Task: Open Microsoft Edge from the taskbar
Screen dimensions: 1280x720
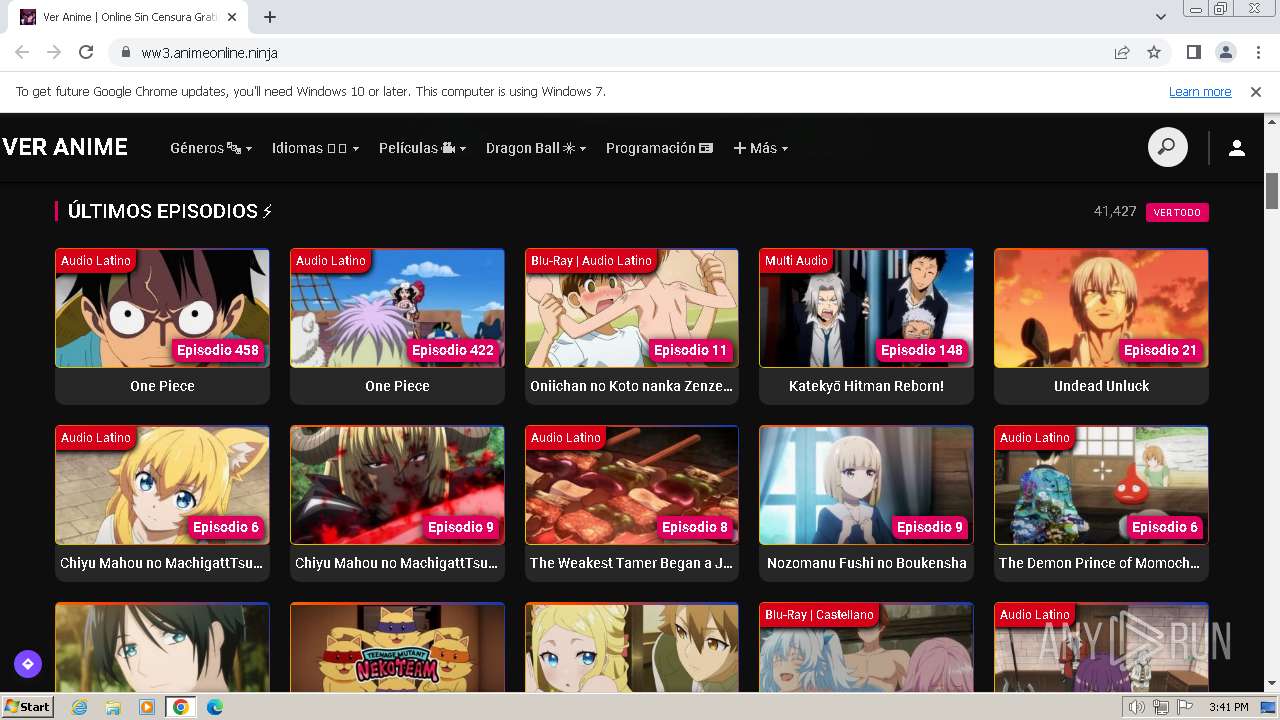Action: [215, 707]
